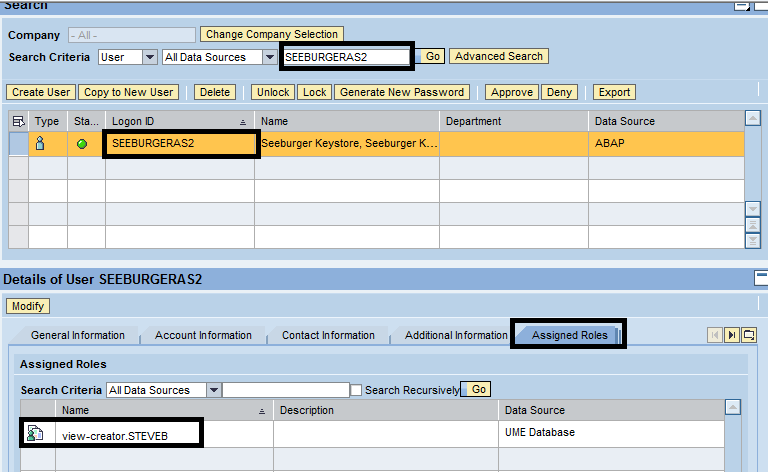The image size is (768, 472).
Task: Click the green status indicator icon
Action: point(81,144)
